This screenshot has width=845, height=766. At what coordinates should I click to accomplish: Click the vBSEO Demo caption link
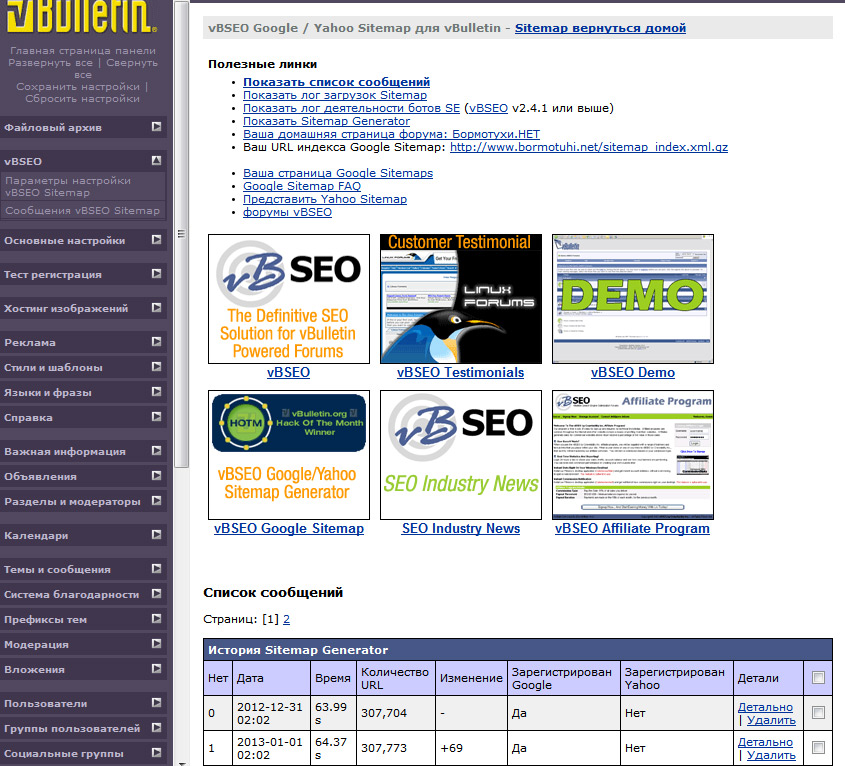633,372
